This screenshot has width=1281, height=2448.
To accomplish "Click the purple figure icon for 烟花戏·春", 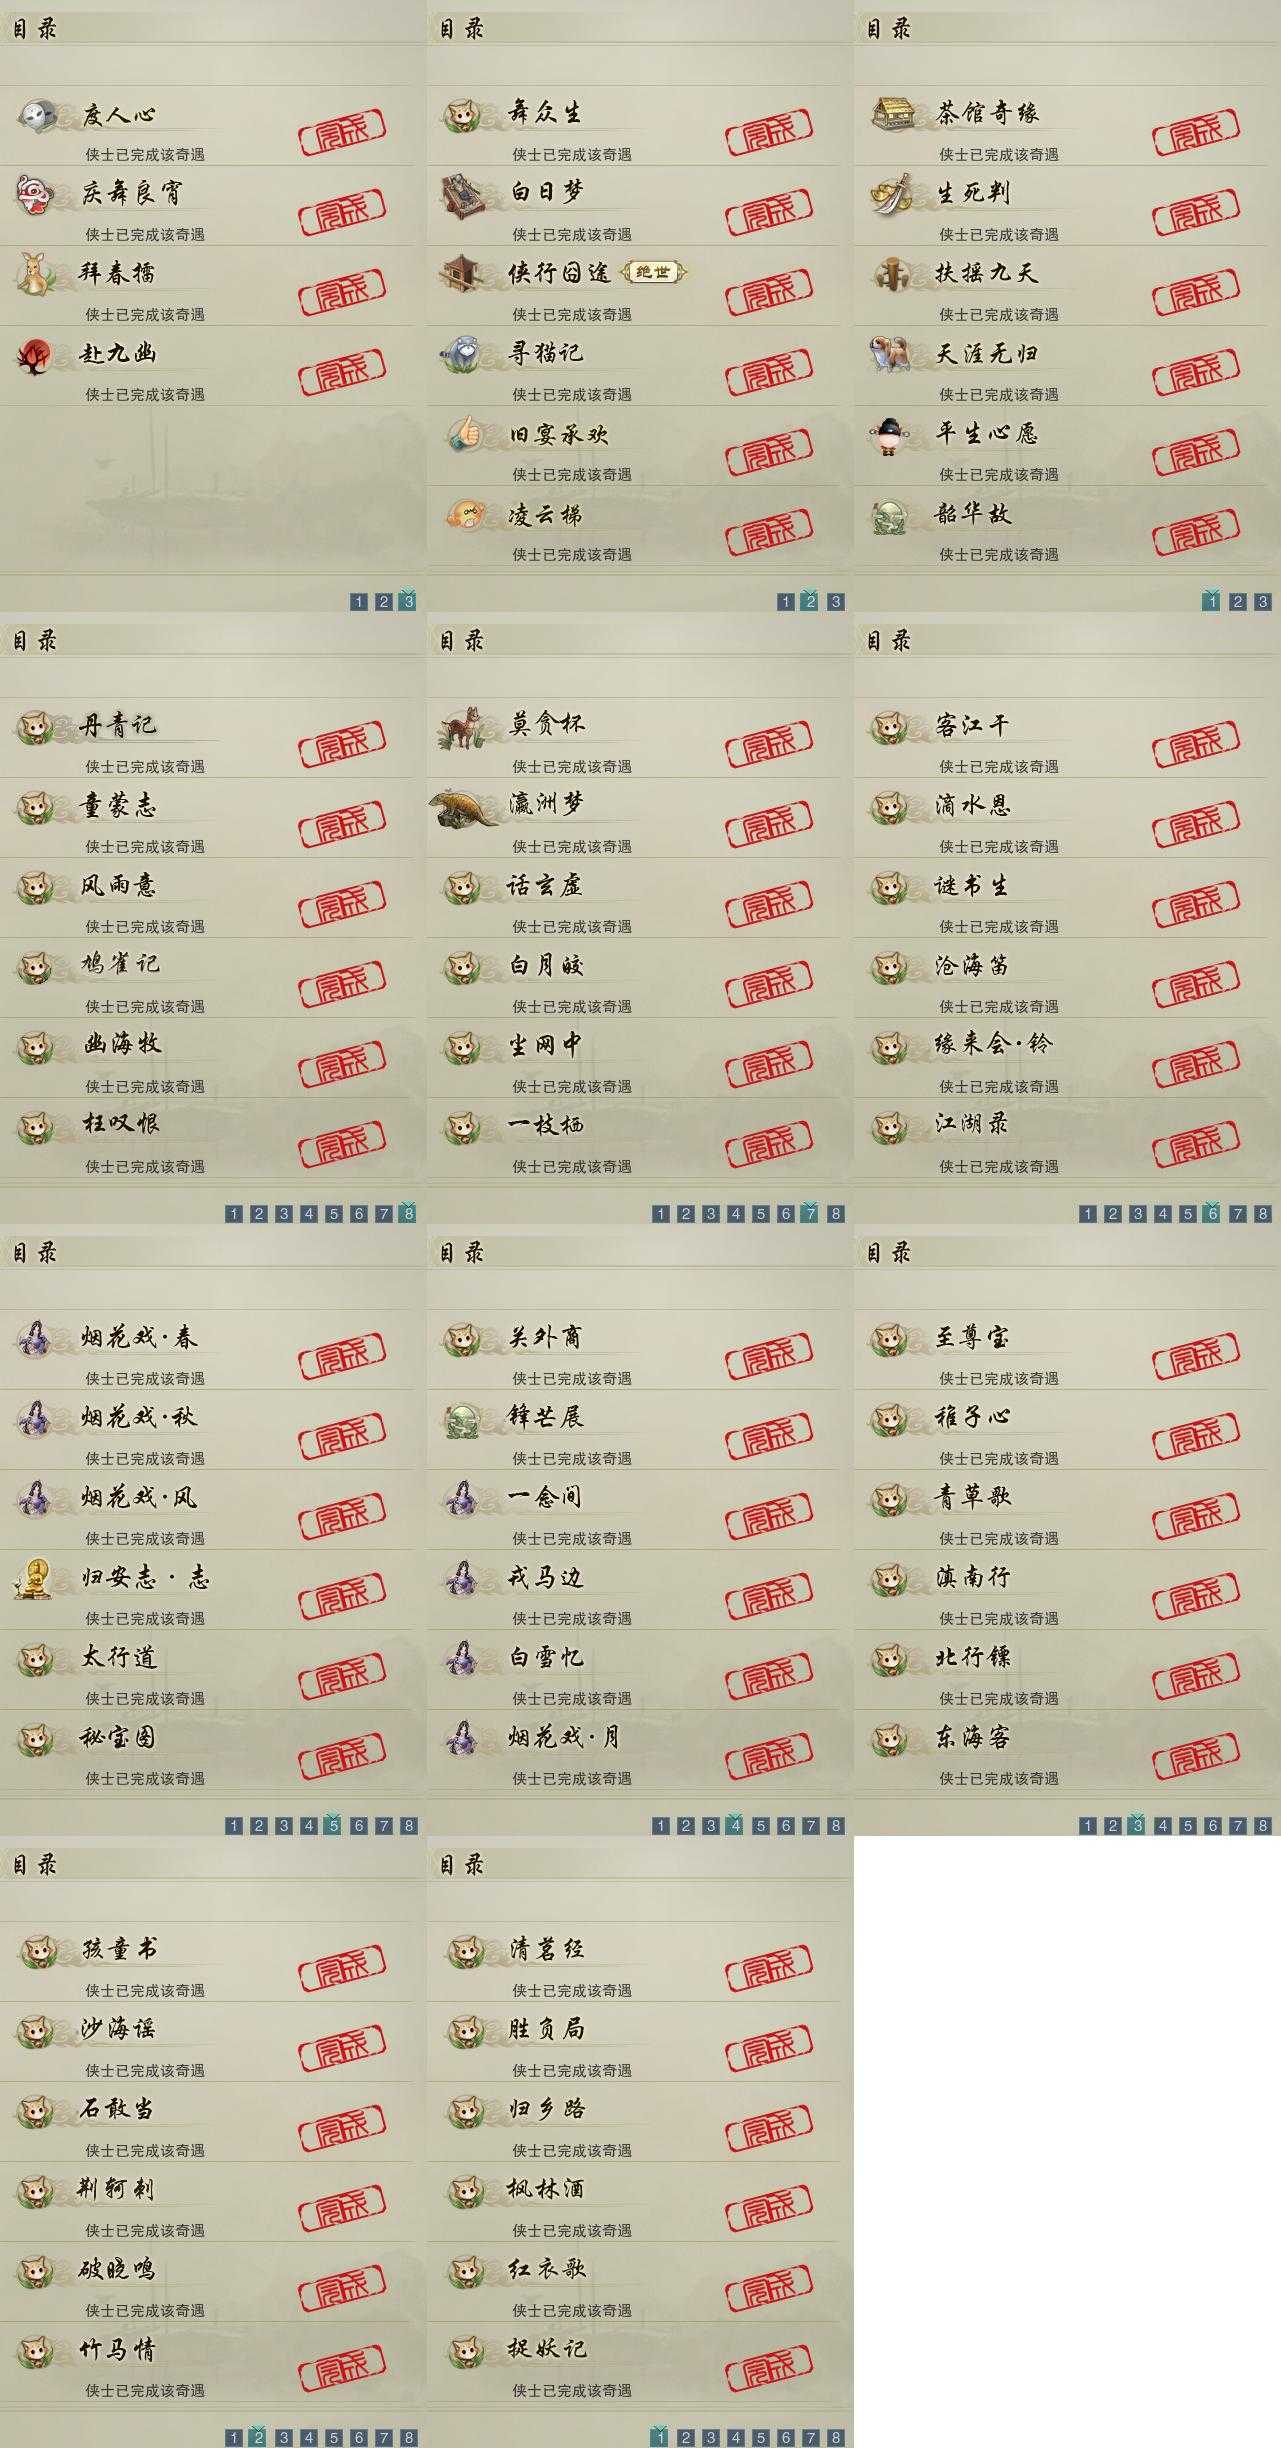I will pyautogui.click(x=37, y=1338).
